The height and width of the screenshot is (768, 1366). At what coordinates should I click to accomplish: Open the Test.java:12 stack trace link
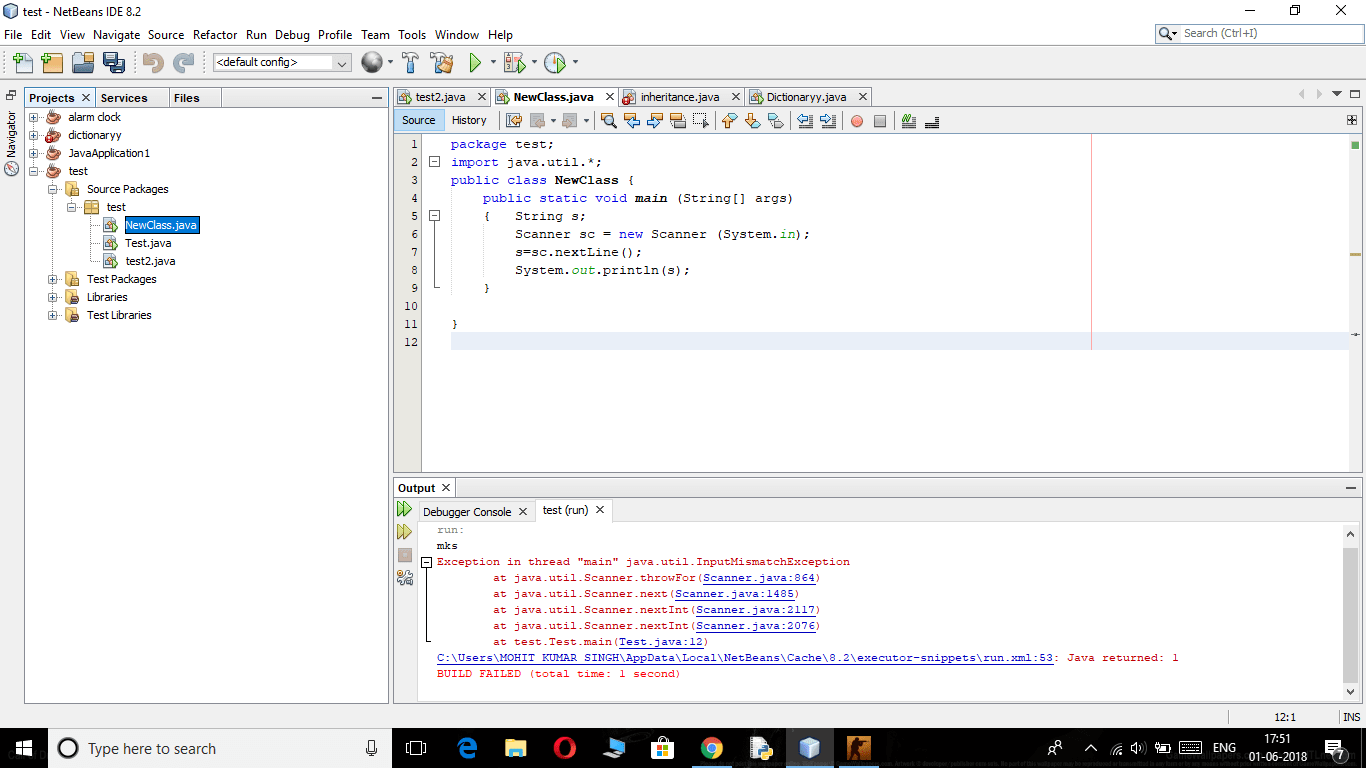(x=661, y=642)
